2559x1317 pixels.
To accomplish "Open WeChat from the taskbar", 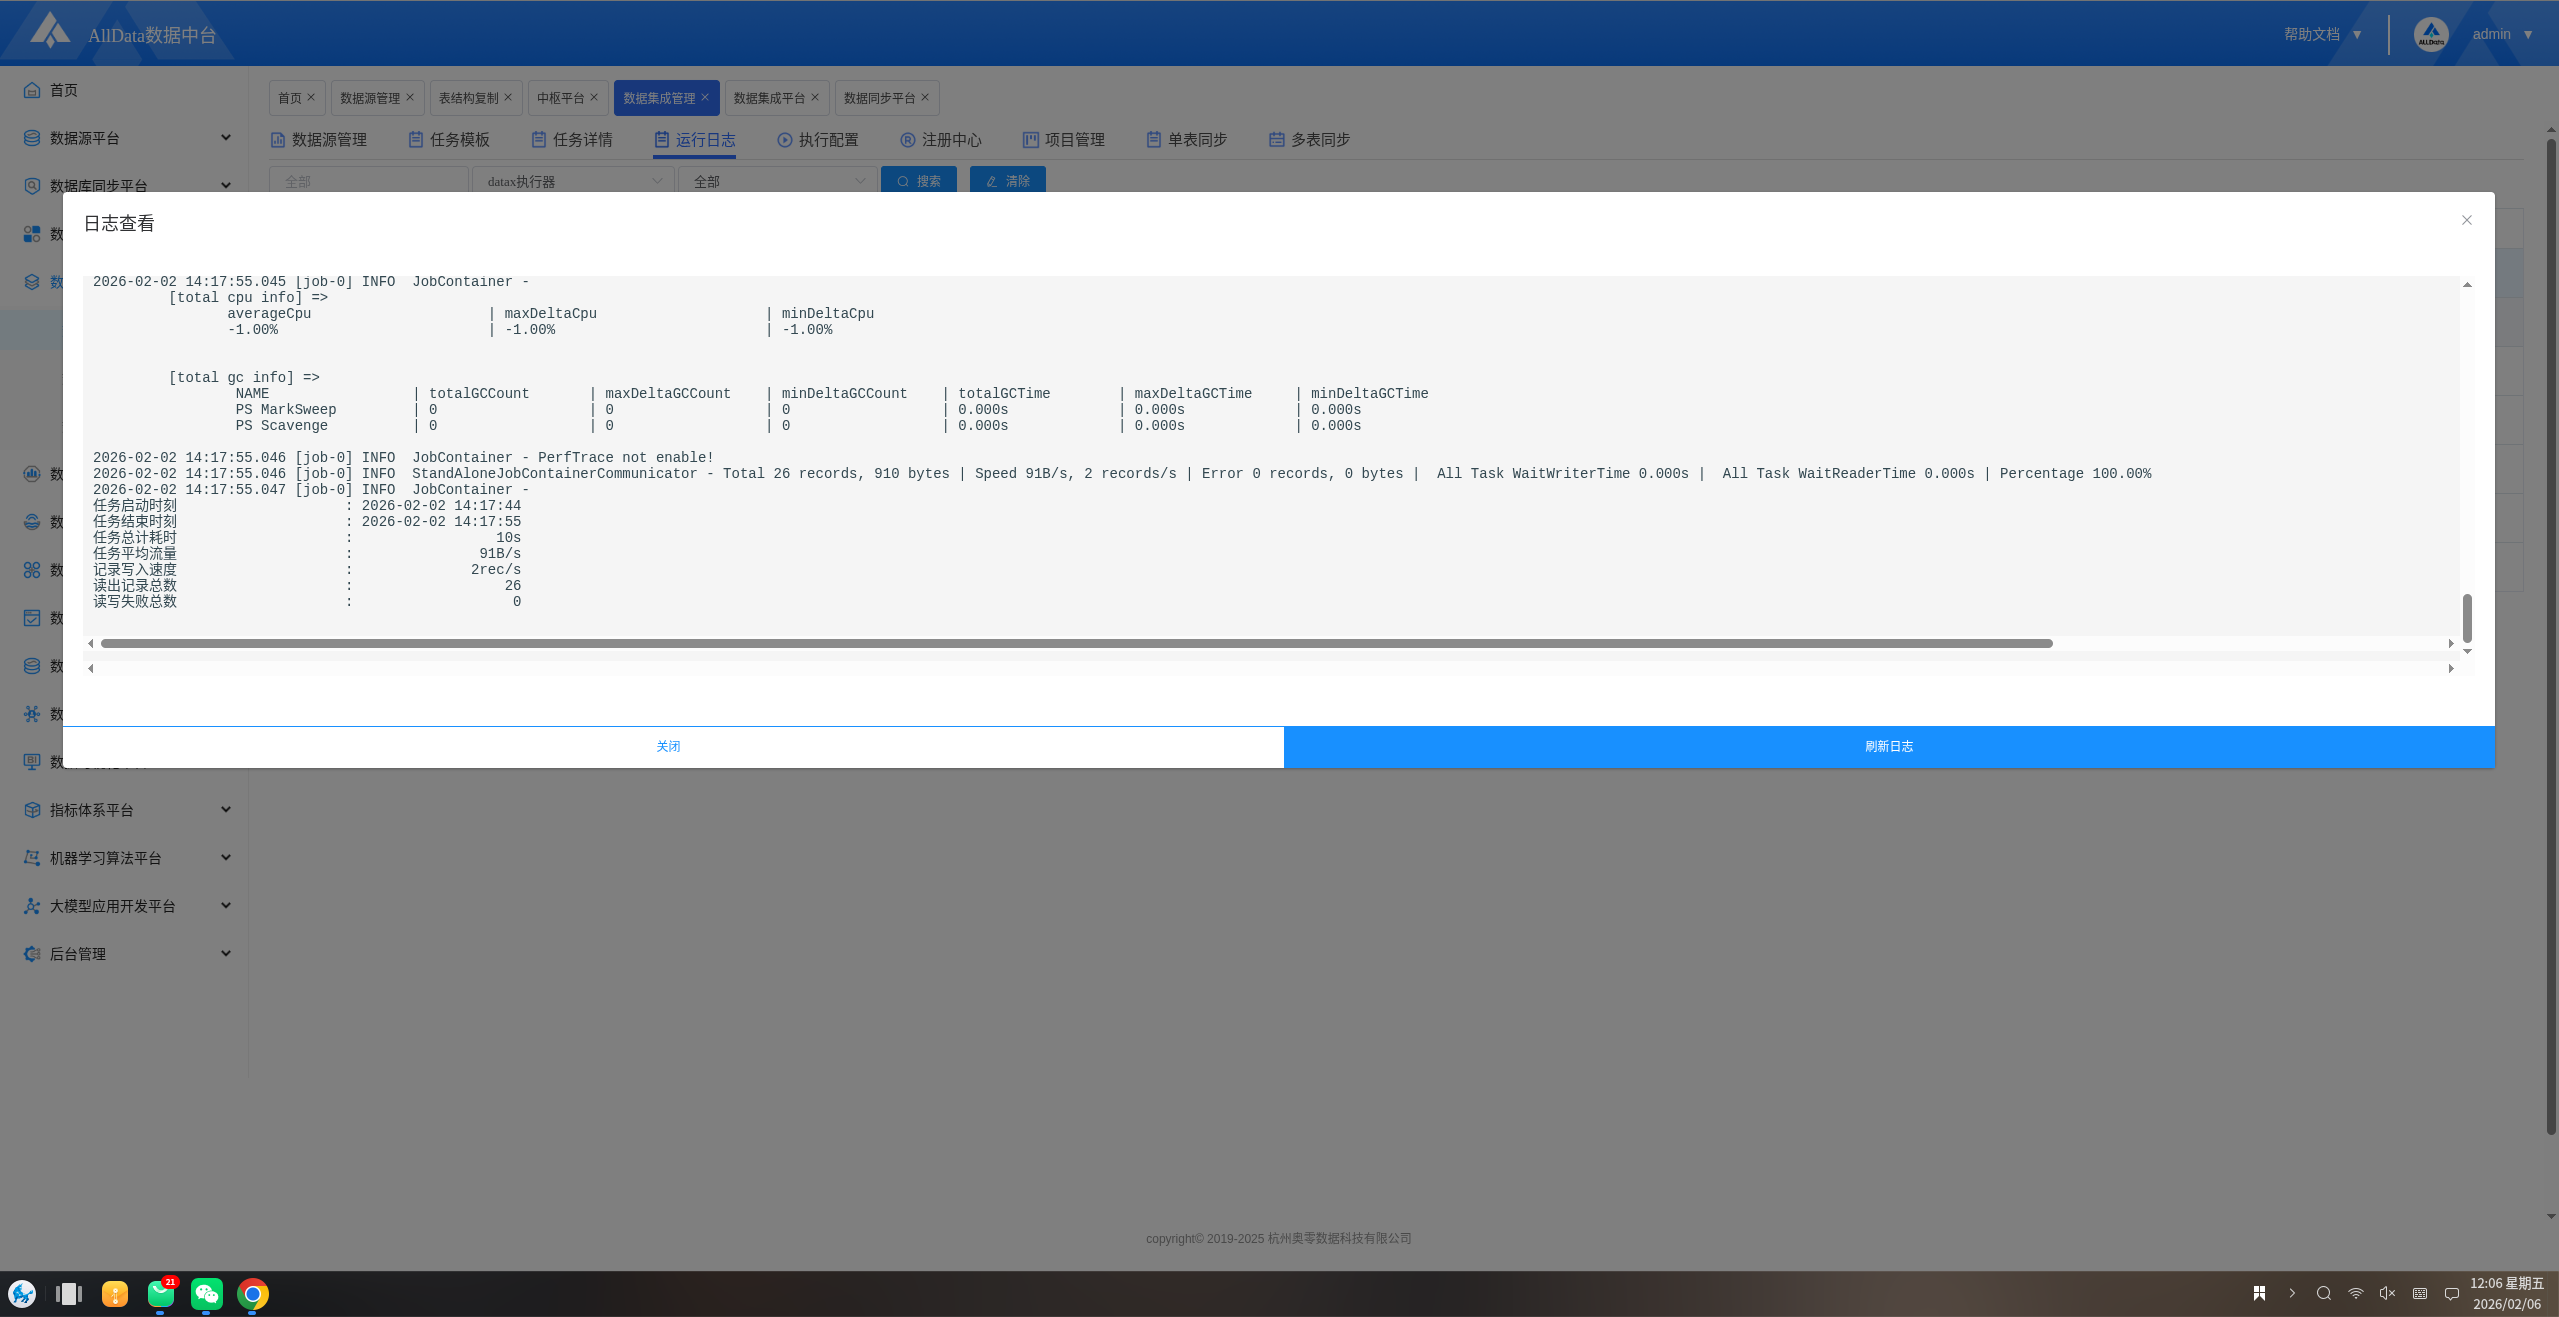I will pyautogui.click(x=207, y=1294).
